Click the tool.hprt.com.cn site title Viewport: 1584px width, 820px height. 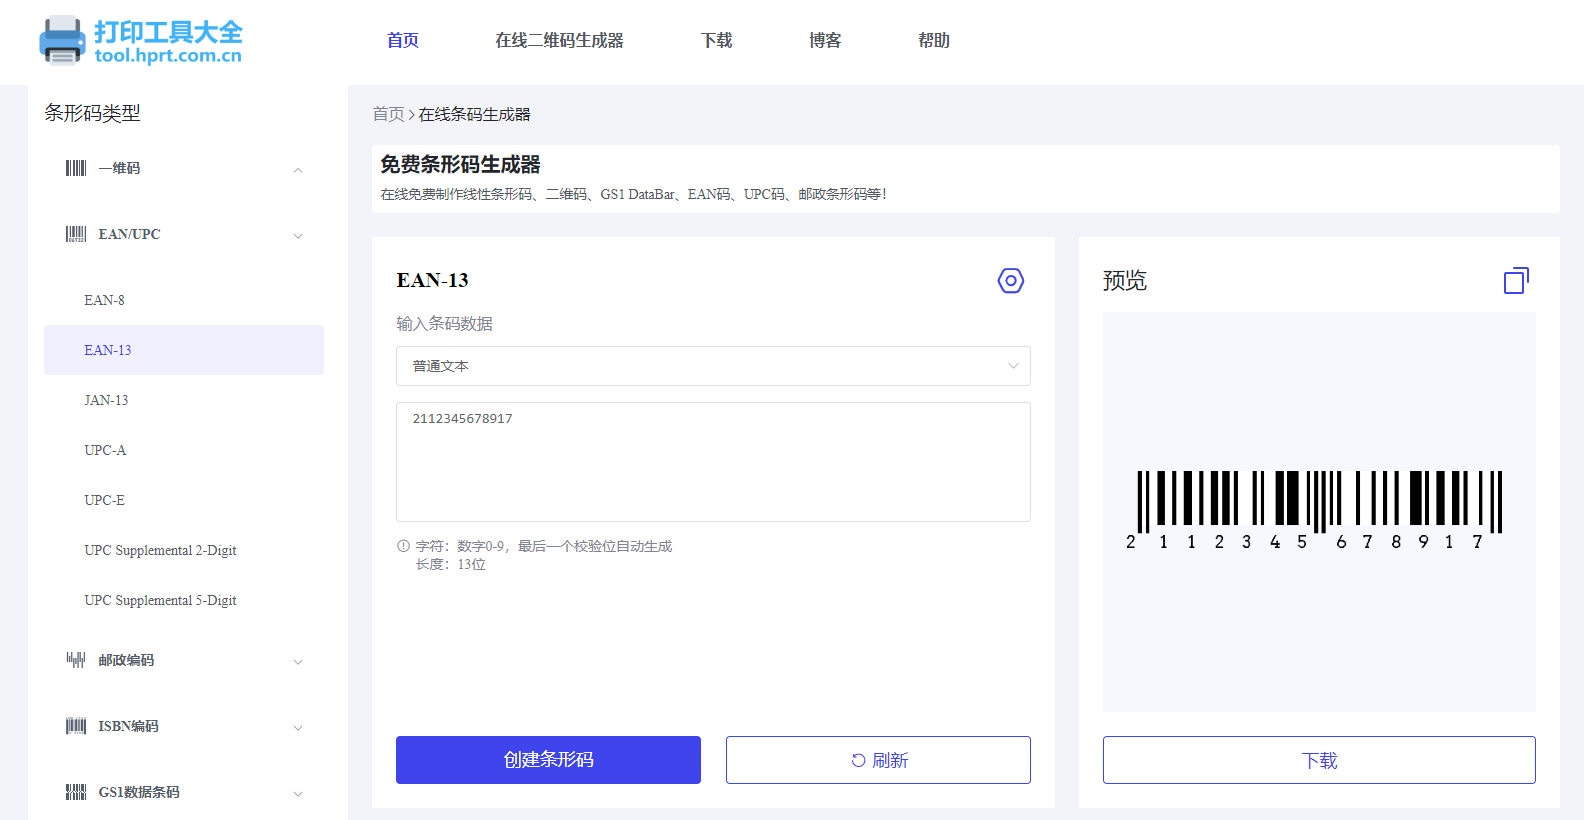(168, 56)
